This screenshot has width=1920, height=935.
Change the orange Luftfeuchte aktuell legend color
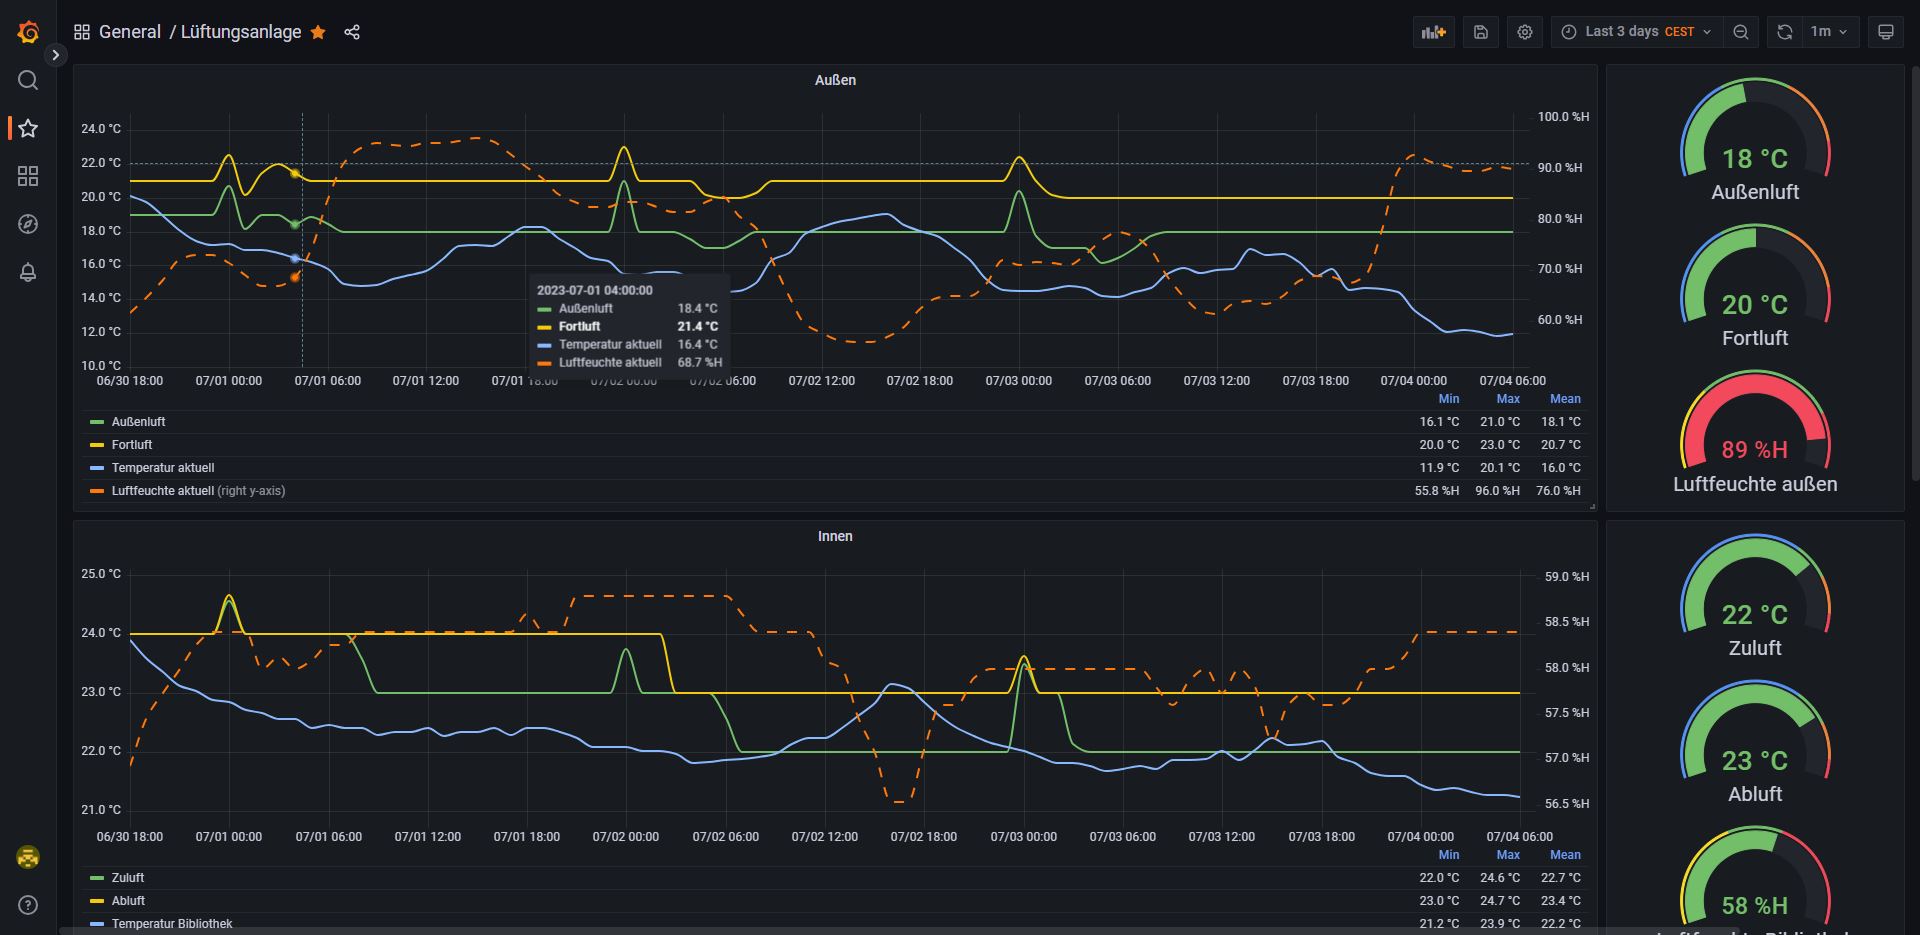tap(97, 491)
